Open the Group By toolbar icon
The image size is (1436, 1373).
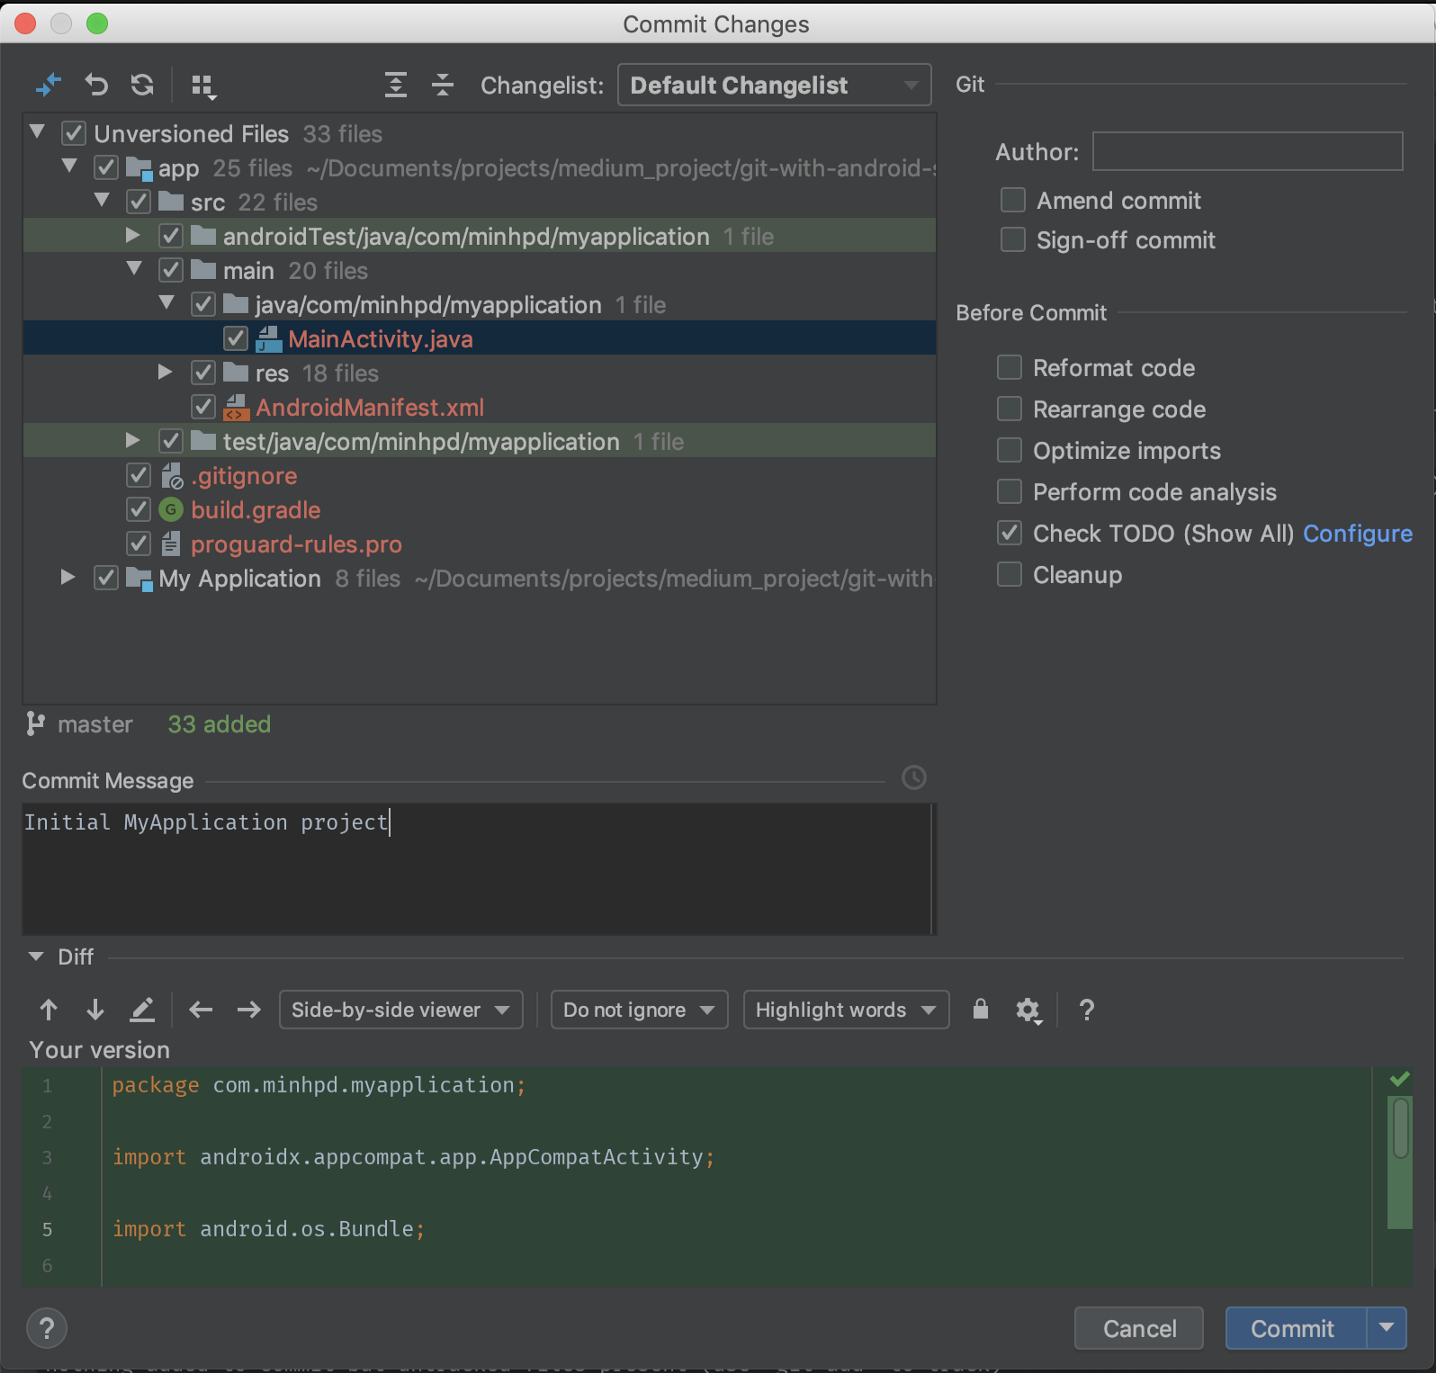pyautogui.click(x=203, y=87)
